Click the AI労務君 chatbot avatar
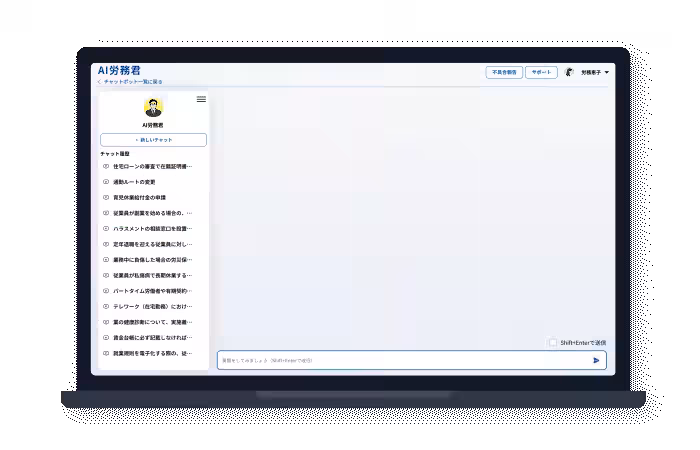 click(x=153, y=108)
